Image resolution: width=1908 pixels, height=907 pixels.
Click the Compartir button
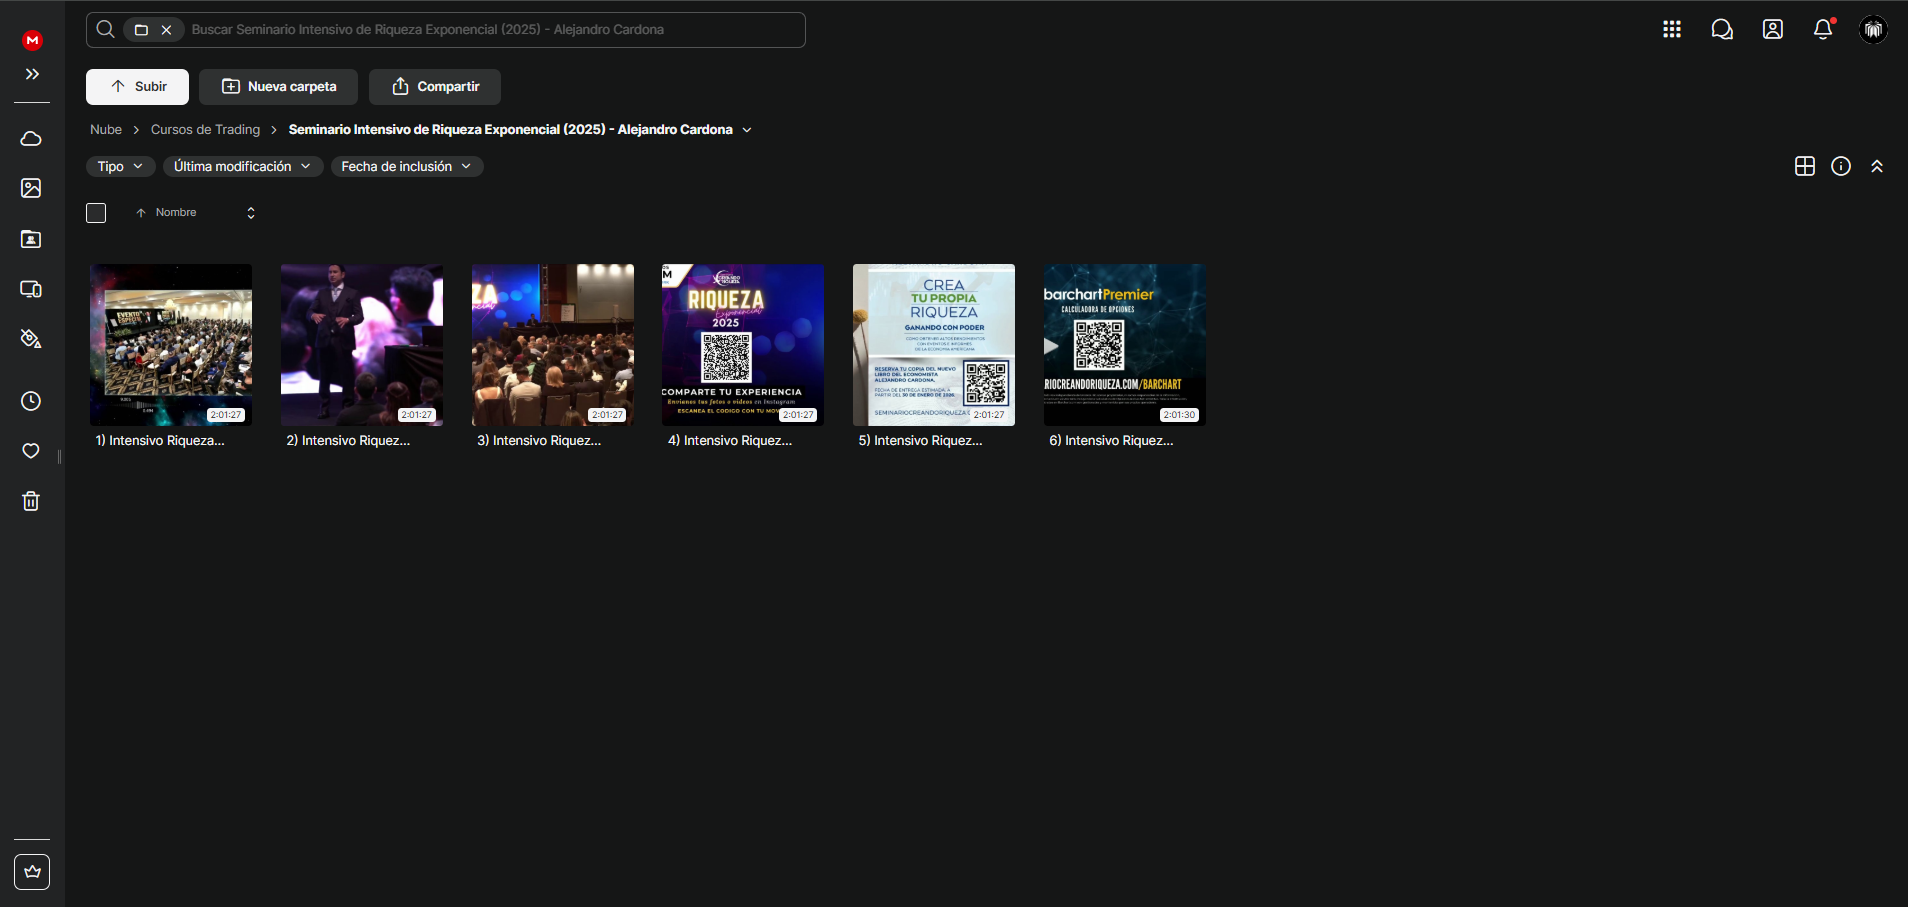click(x=435, y=87)
